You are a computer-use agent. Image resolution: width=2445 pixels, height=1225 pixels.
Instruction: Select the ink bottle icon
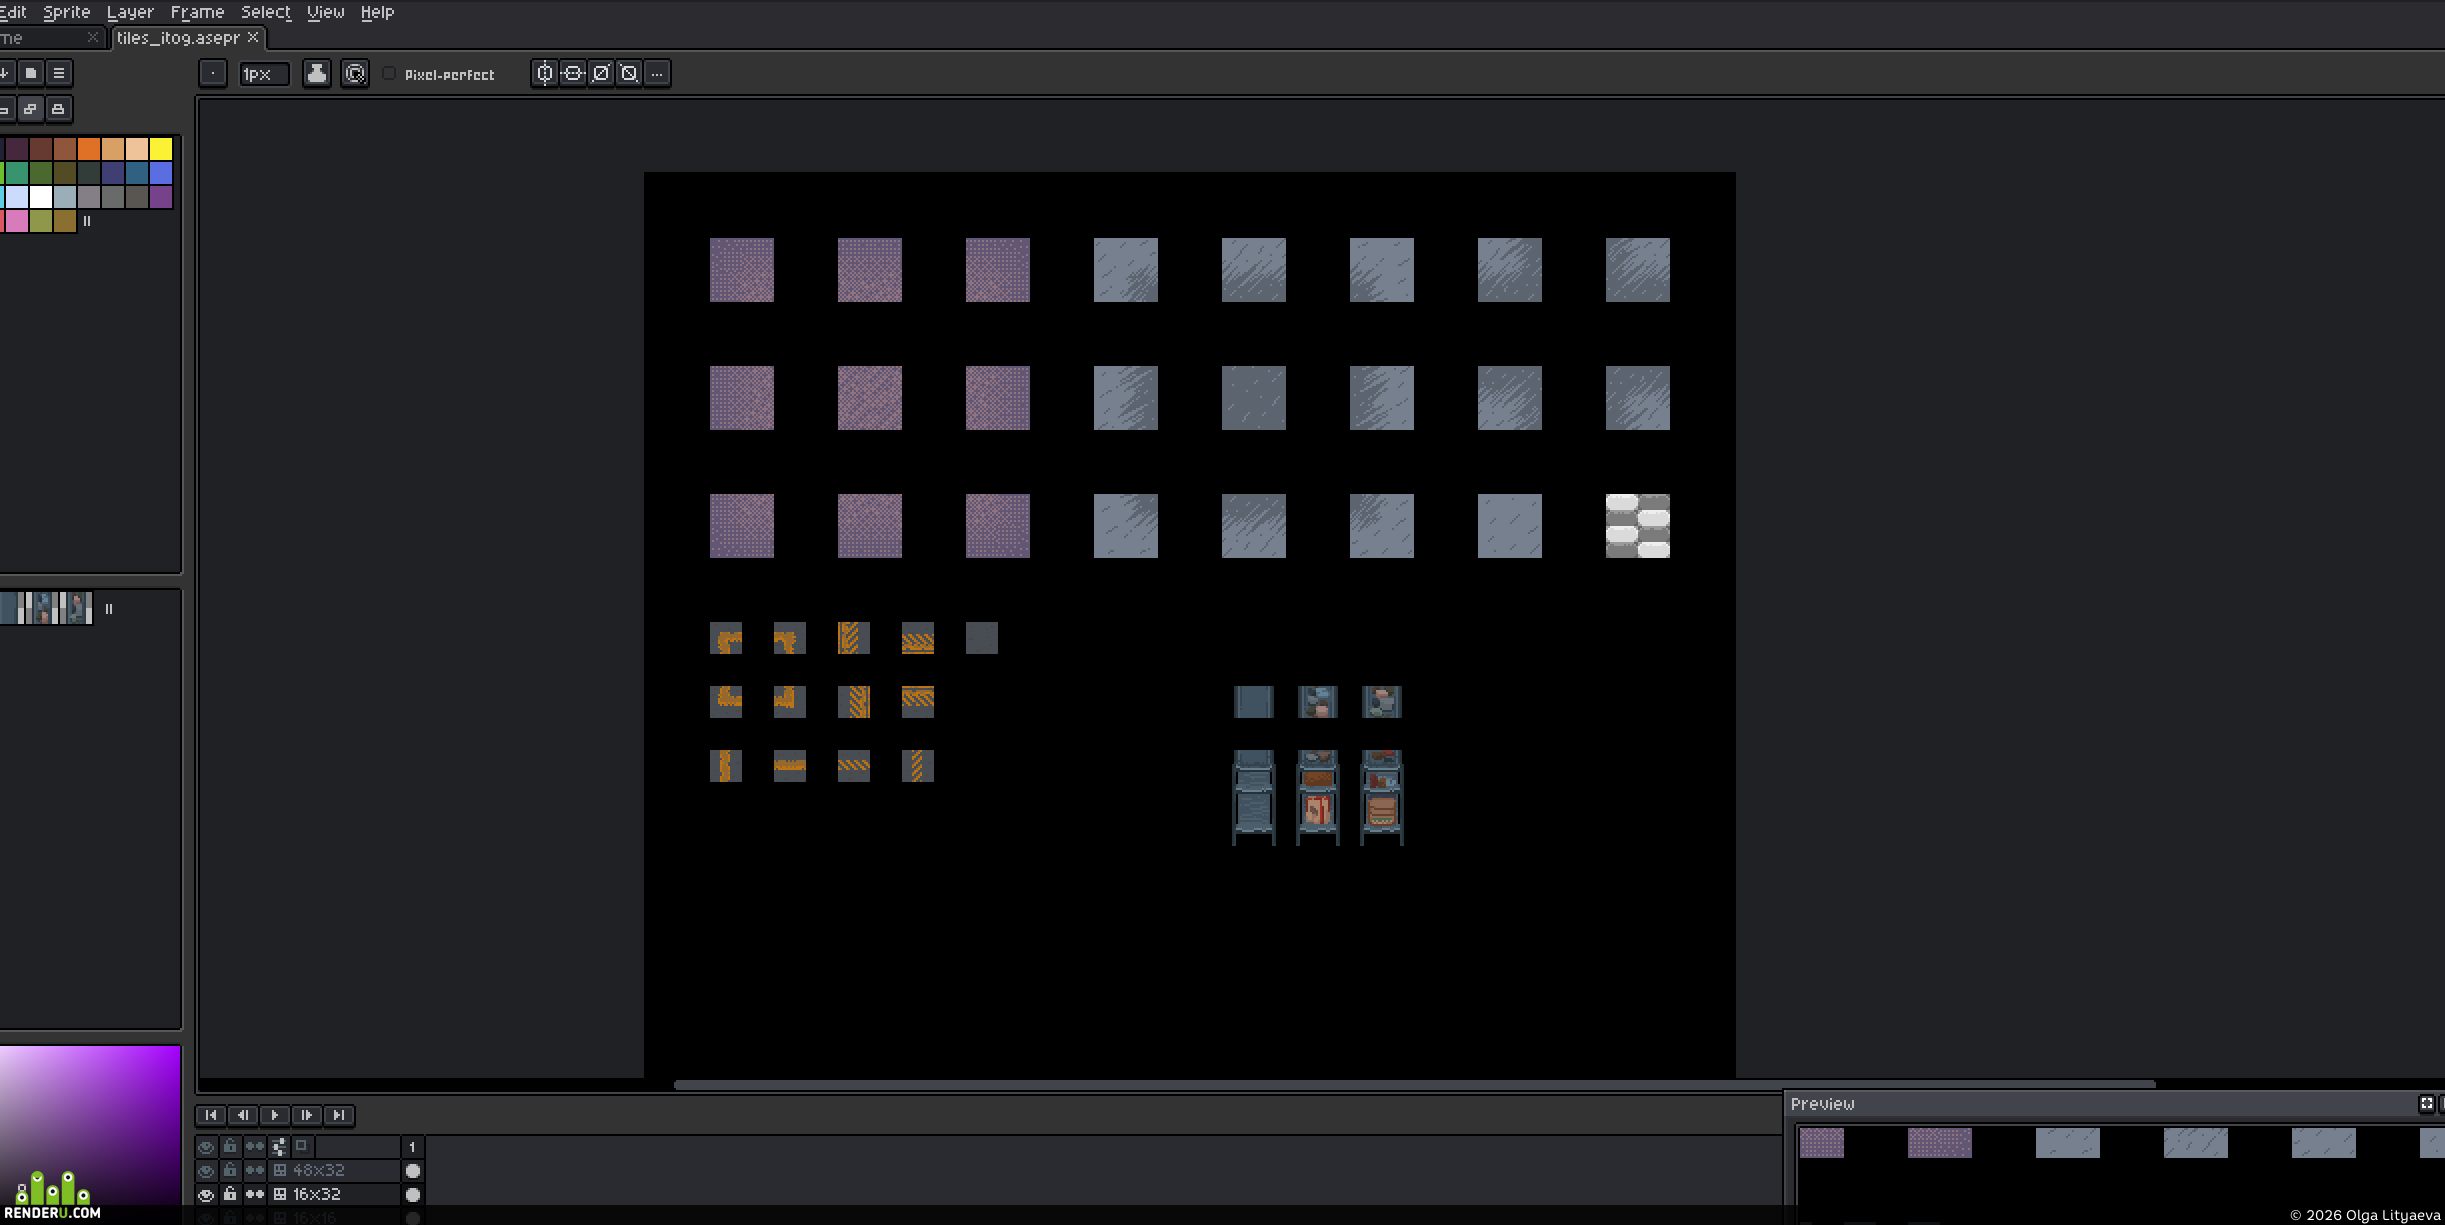[x=317, y=74]
